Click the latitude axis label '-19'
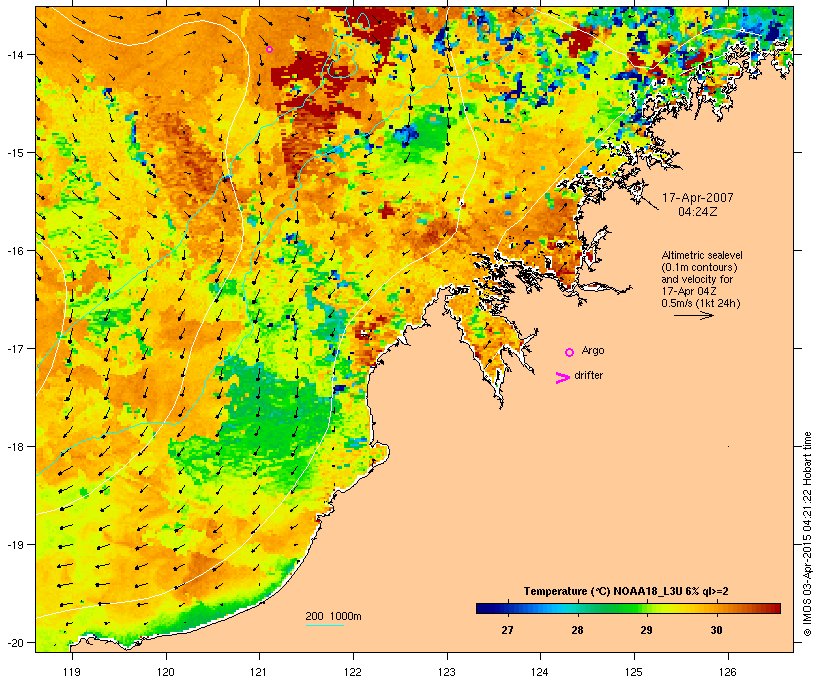Screen dimensions: 820x680 tap(14, 545)
